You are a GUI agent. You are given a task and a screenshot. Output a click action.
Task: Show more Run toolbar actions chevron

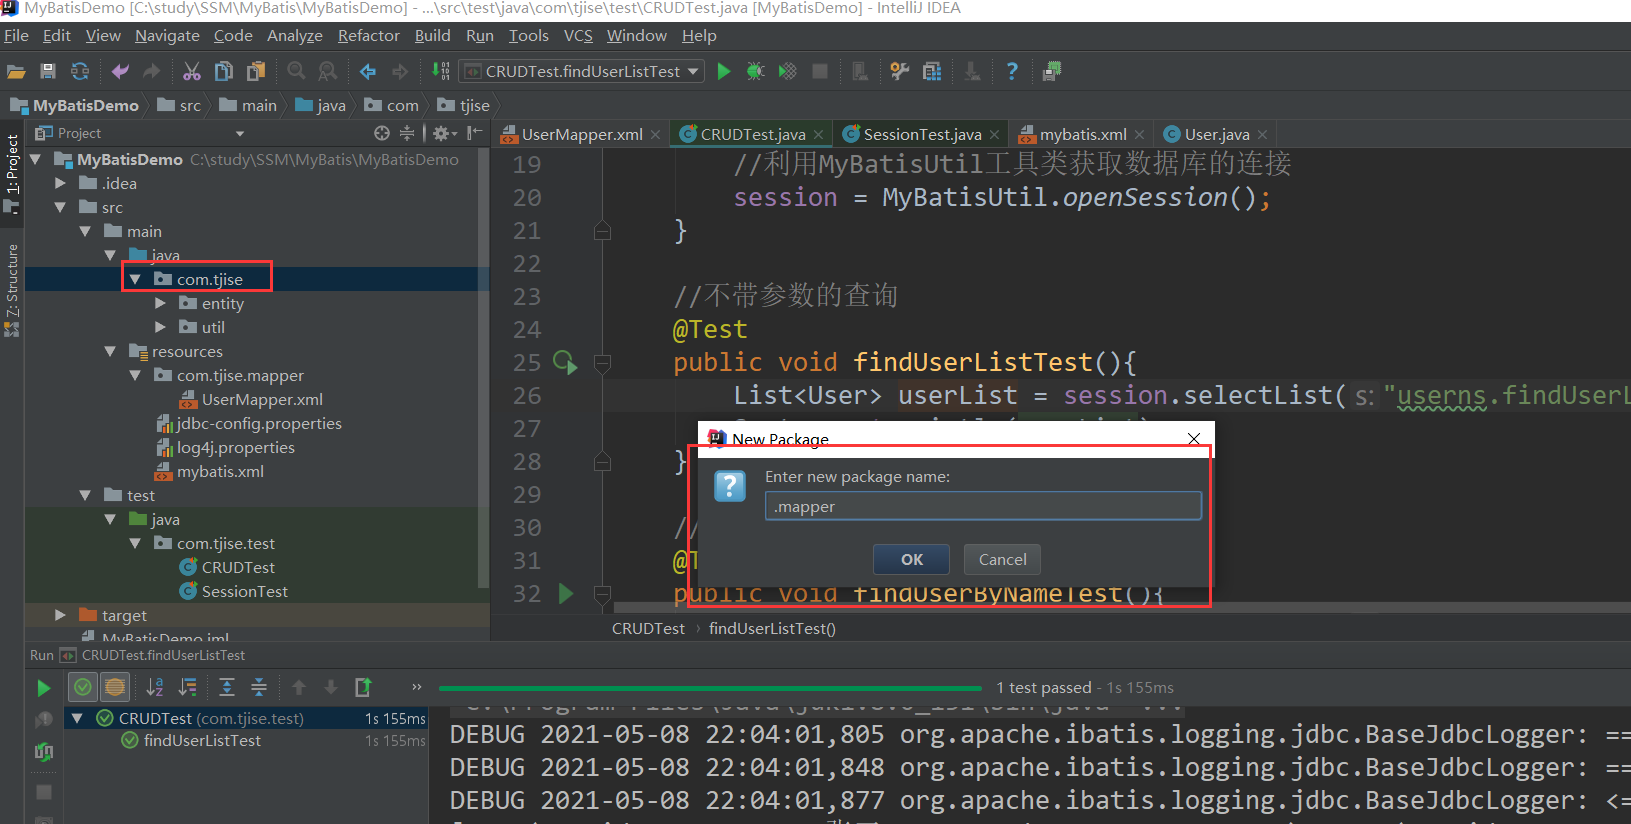click(417, 687)
